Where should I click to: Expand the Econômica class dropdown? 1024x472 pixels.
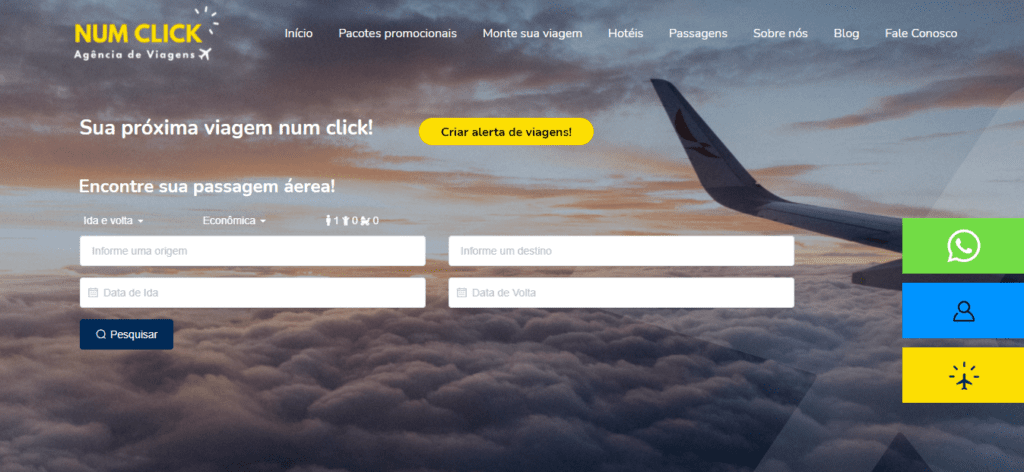(x=234, y=221)
